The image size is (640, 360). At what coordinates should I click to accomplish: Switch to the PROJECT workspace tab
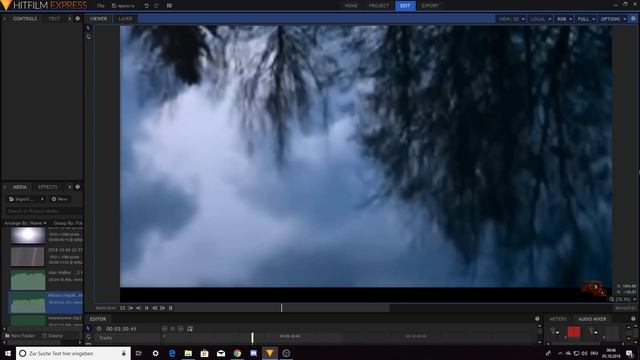click(379, 6)
